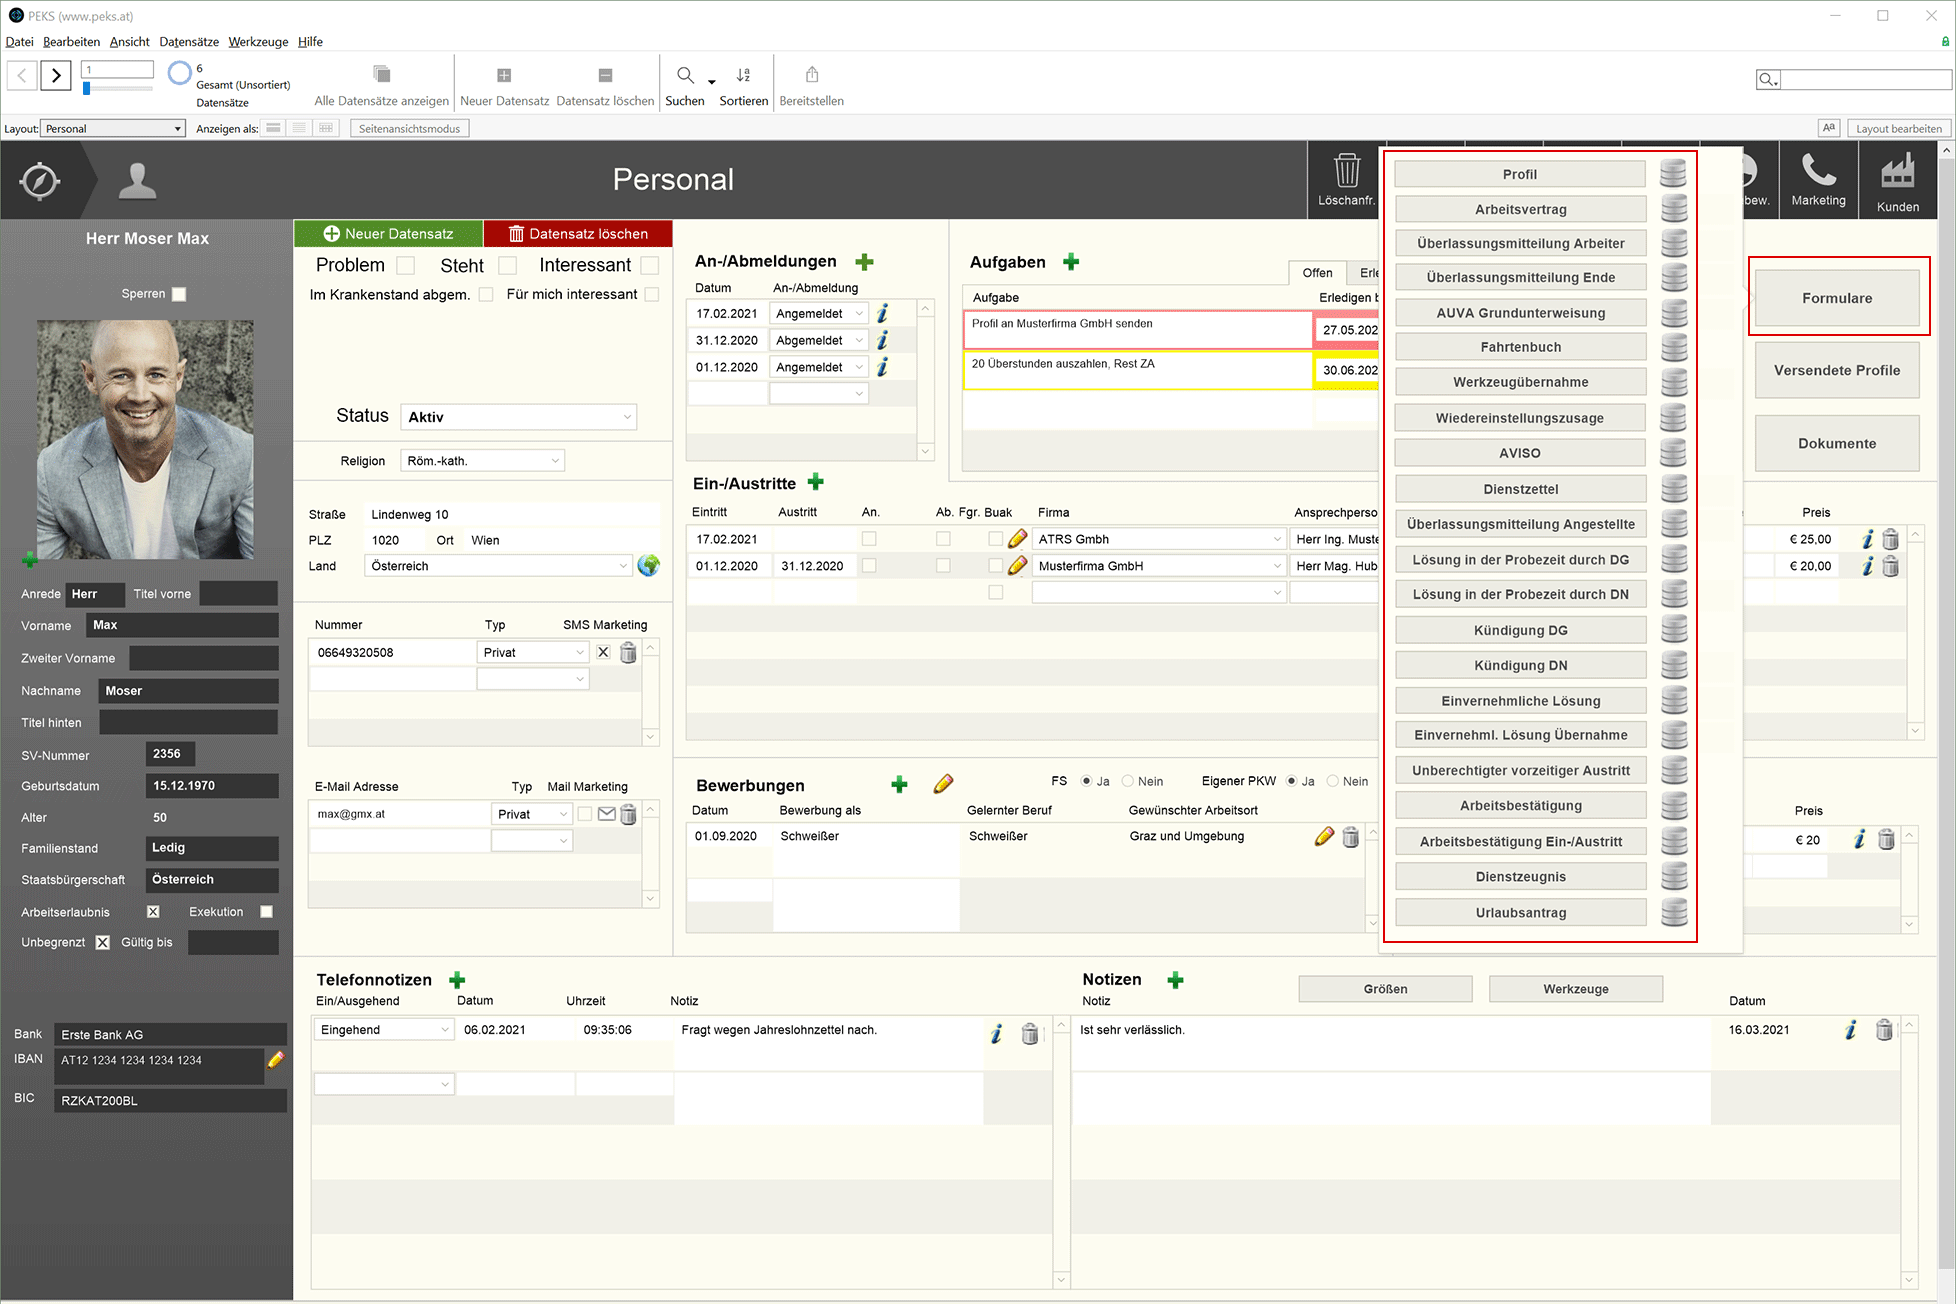Screen dimensions: 1956x1304
Task: Open the Datensätze menu
Action: 188,42
